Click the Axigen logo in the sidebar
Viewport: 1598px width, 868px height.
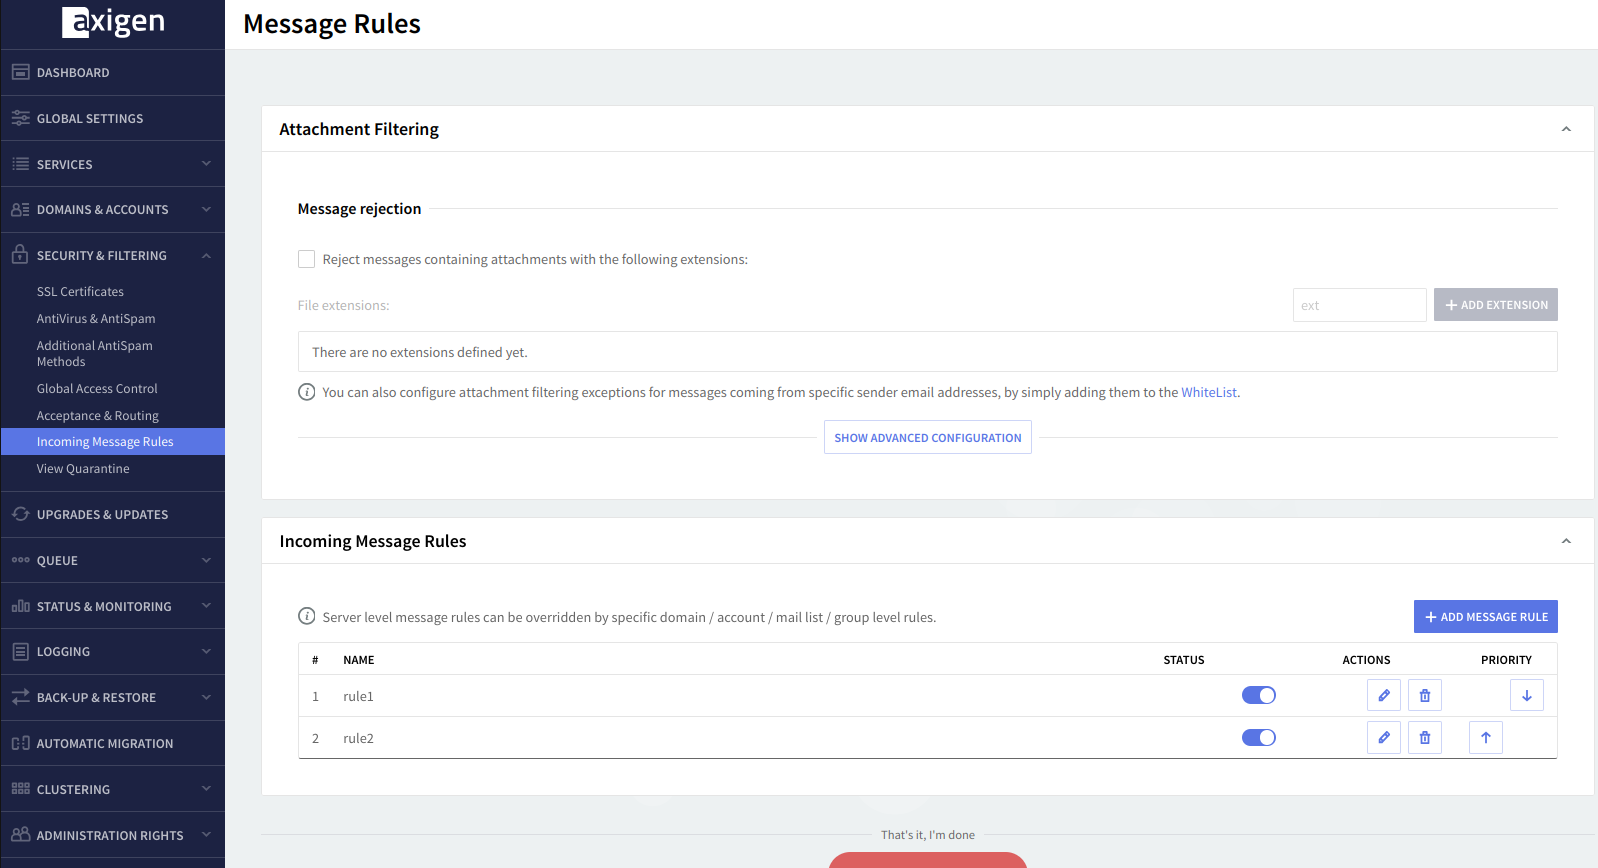(x=113, y=22)
